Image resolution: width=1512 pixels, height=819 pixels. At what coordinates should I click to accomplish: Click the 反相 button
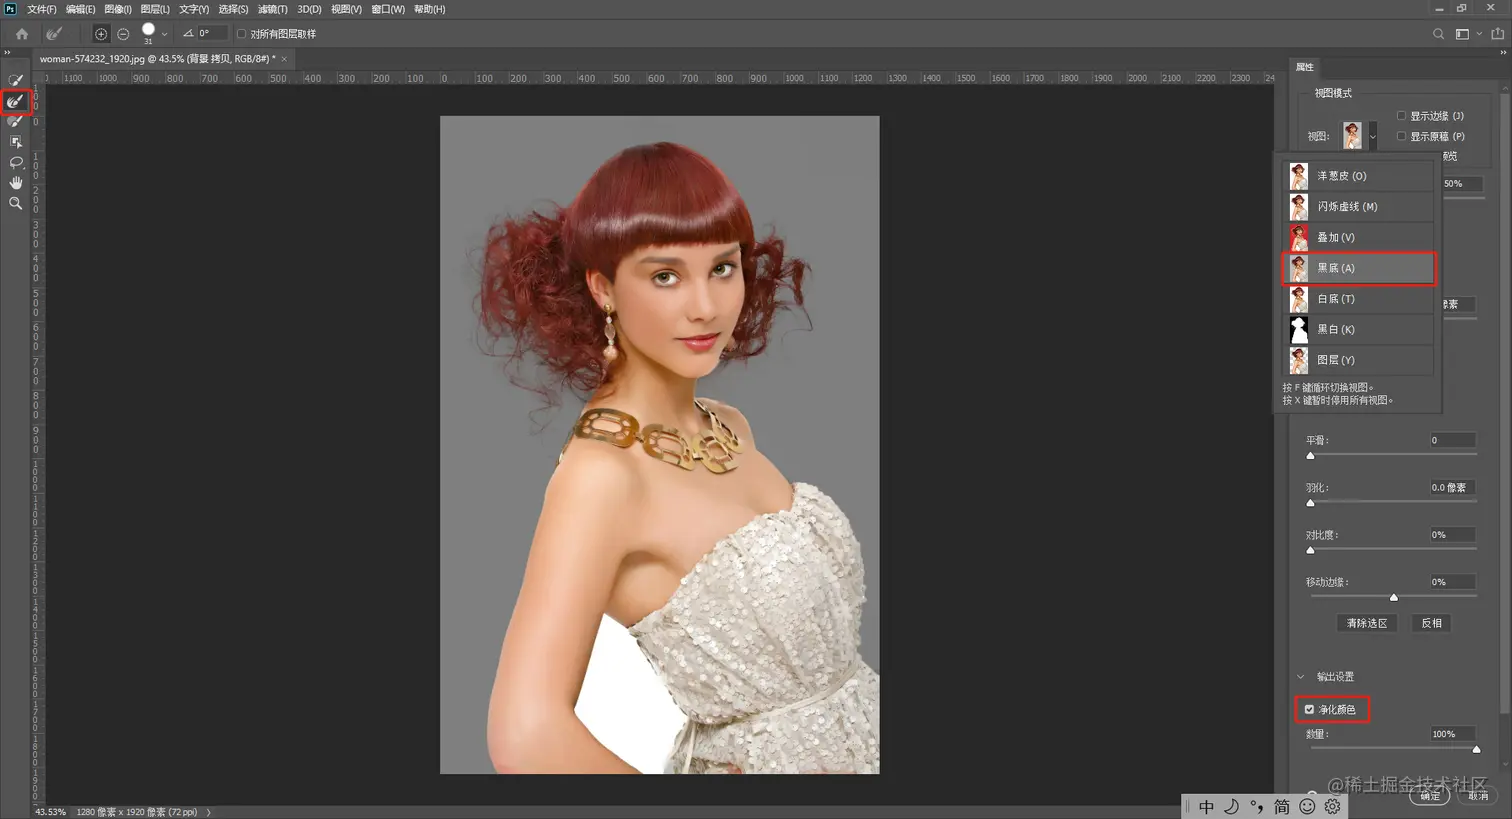pyautogui.click(x=1432, y=623)
